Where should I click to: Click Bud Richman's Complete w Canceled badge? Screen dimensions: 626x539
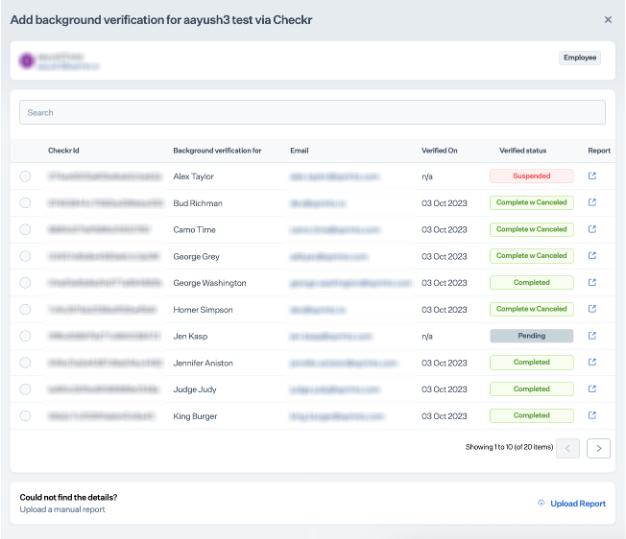coord(531,202)
